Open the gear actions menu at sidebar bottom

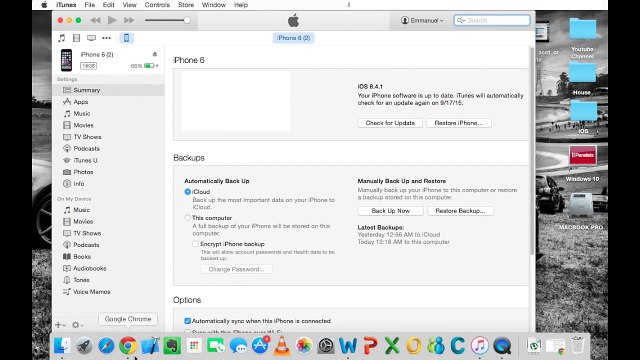(77, 325)
